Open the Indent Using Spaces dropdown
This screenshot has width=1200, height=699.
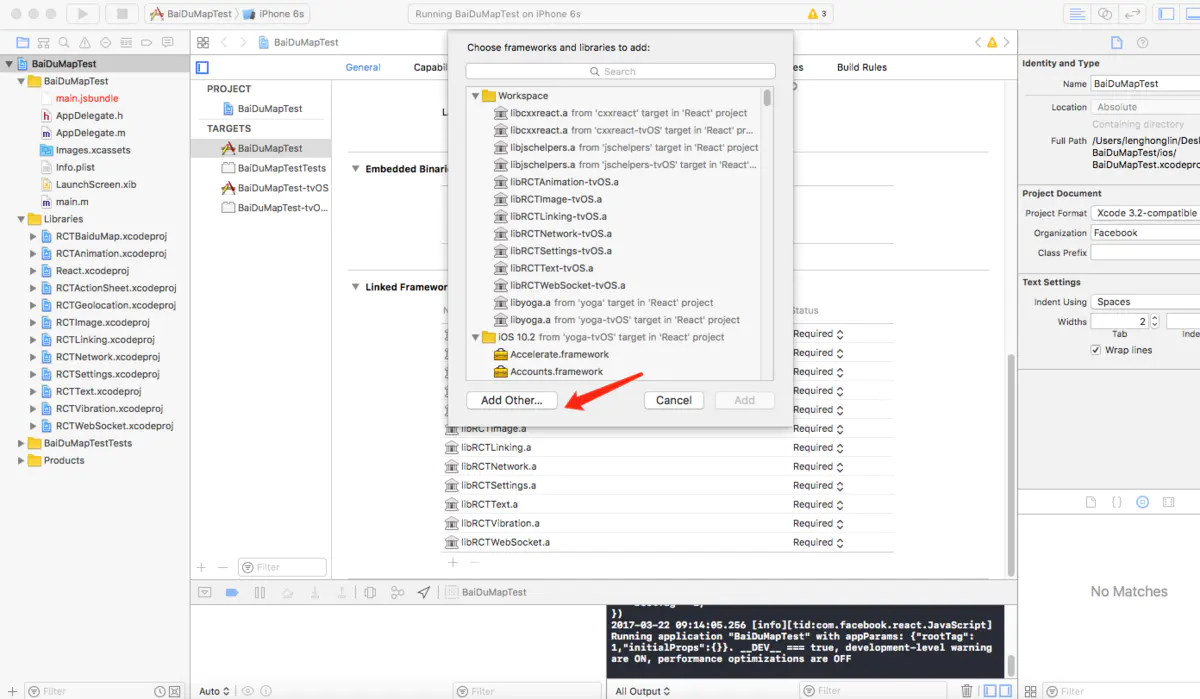pos(1145,301)
